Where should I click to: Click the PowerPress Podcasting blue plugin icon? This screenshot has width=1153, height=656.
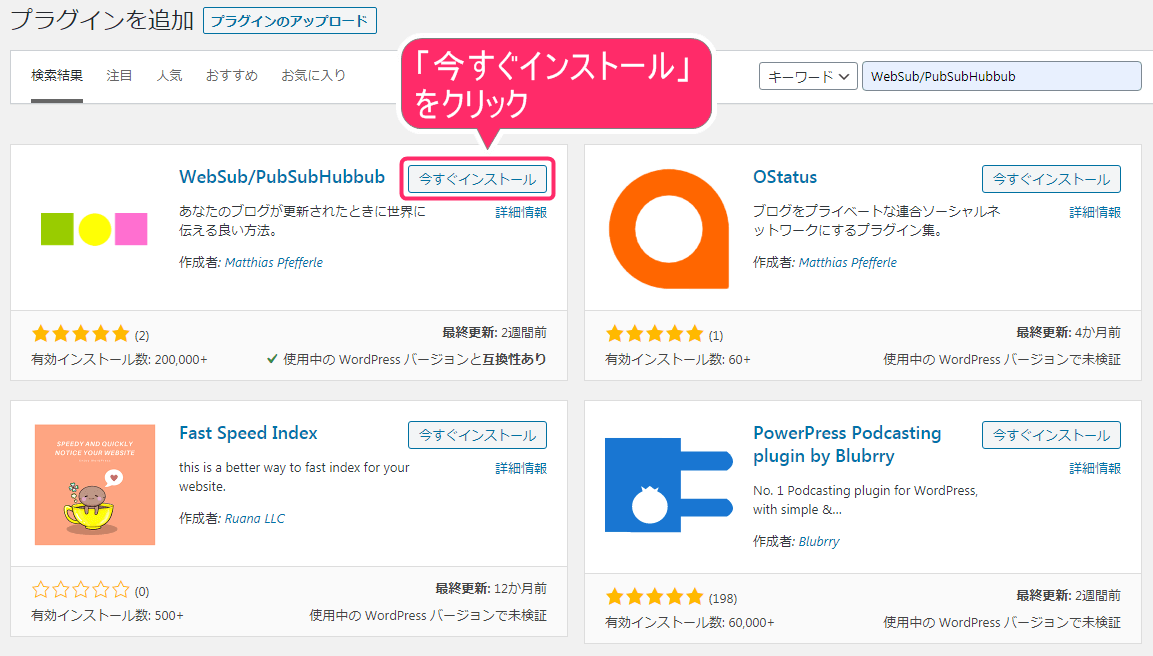click(669, 485)
